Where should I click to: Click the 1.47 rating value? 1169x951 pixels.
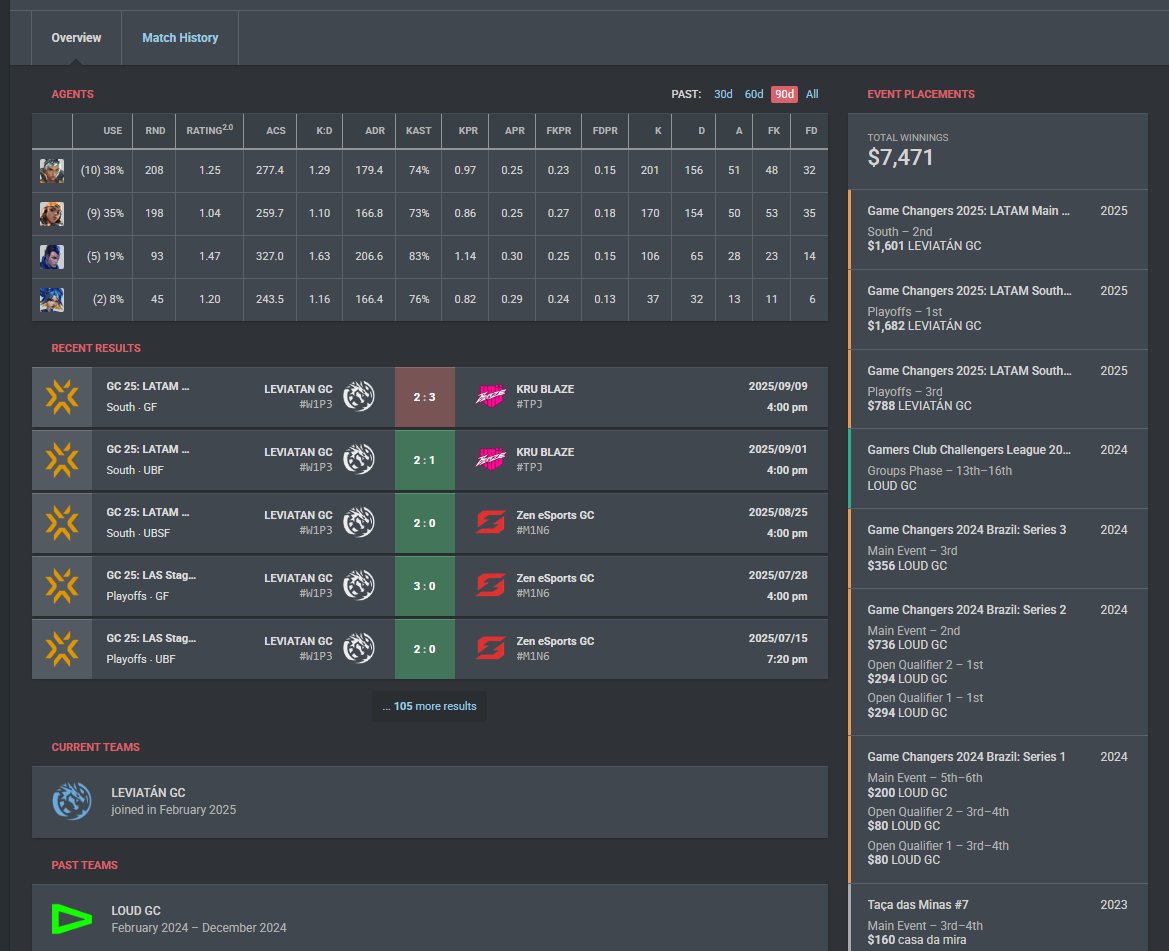[209, 256]
